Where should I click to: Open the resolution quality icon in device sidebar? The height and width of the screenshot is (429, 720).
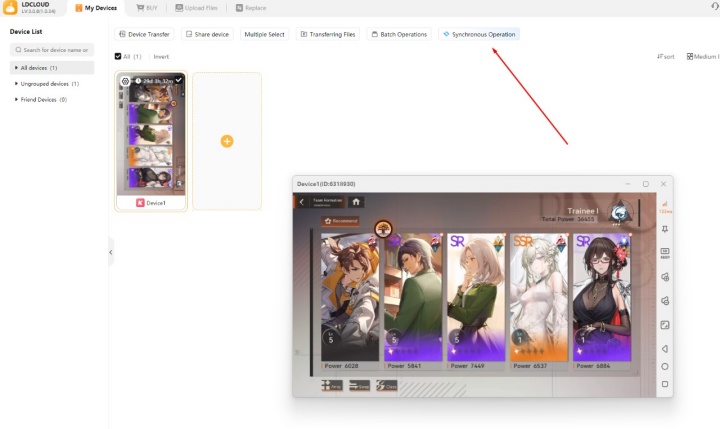664,253
